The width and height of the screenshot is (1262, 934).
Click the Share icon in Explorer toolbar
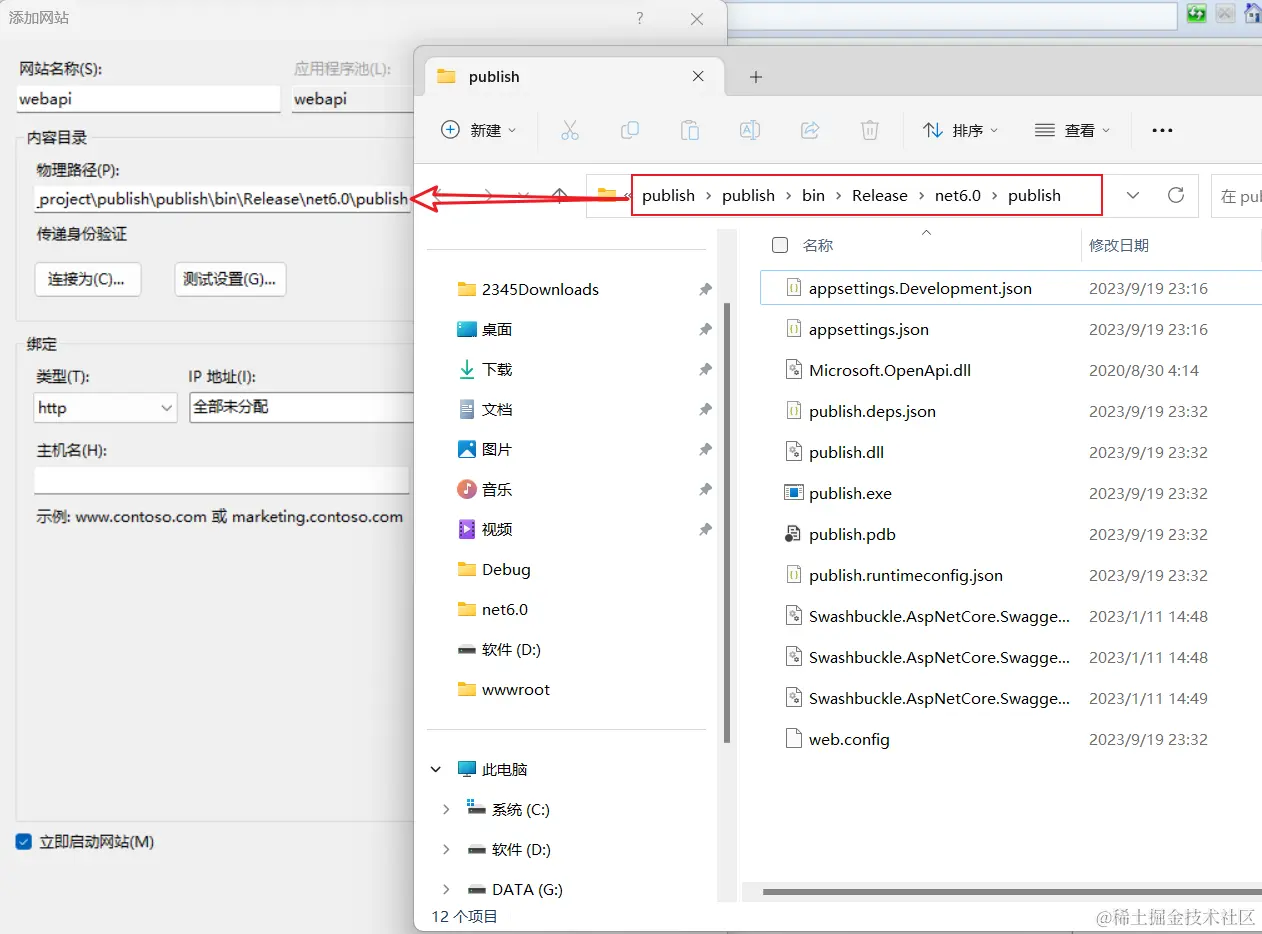coord(810,130)
